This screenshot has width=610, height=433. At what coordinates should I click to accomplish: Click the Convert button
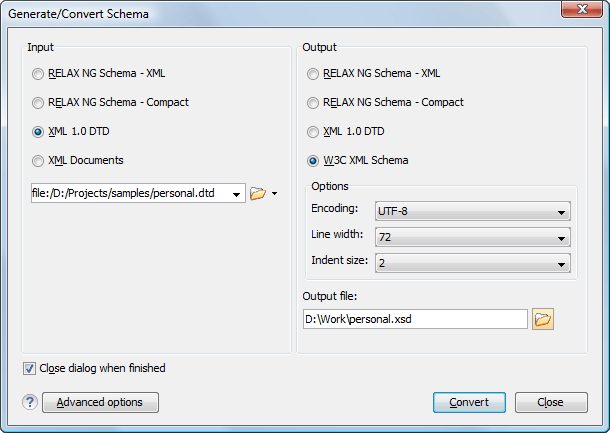(x=469, y=402)
